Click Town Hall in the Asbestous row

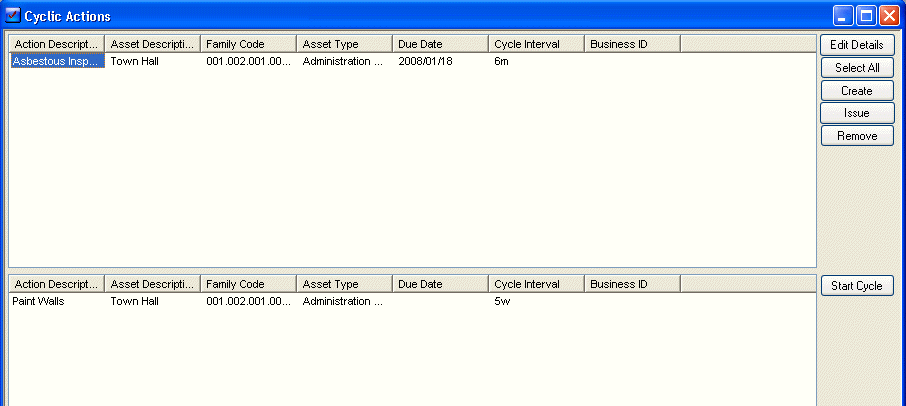[134, 61]
